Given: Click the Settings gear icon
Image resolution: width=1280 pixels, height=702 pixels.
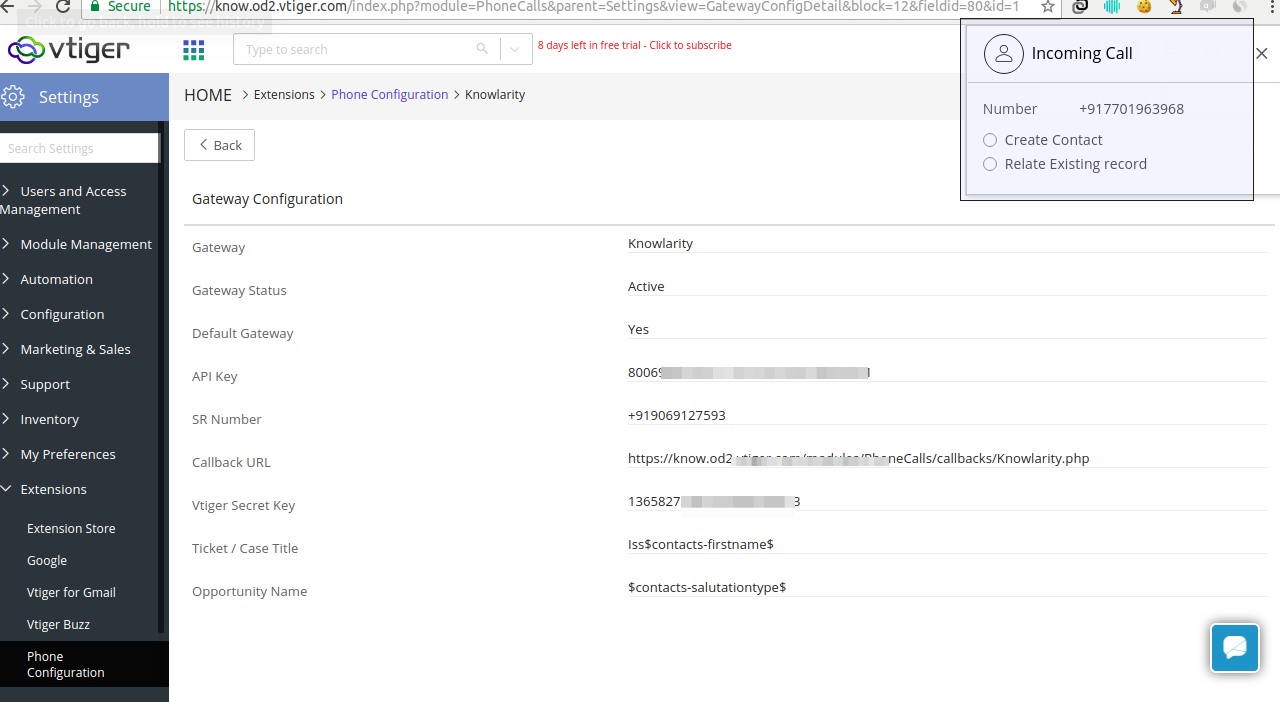Looking at the screenshot, I should [13, 97].
